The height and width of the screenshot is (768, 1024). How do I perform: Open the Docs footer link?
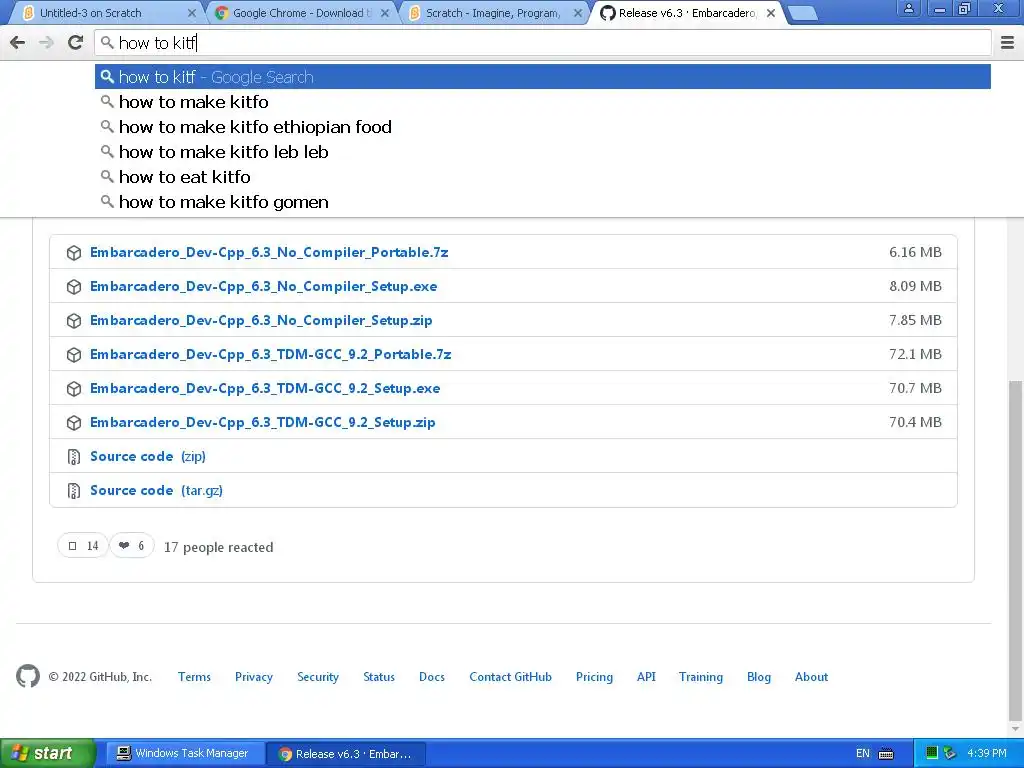pyautogui.click(x=432, y=677)
